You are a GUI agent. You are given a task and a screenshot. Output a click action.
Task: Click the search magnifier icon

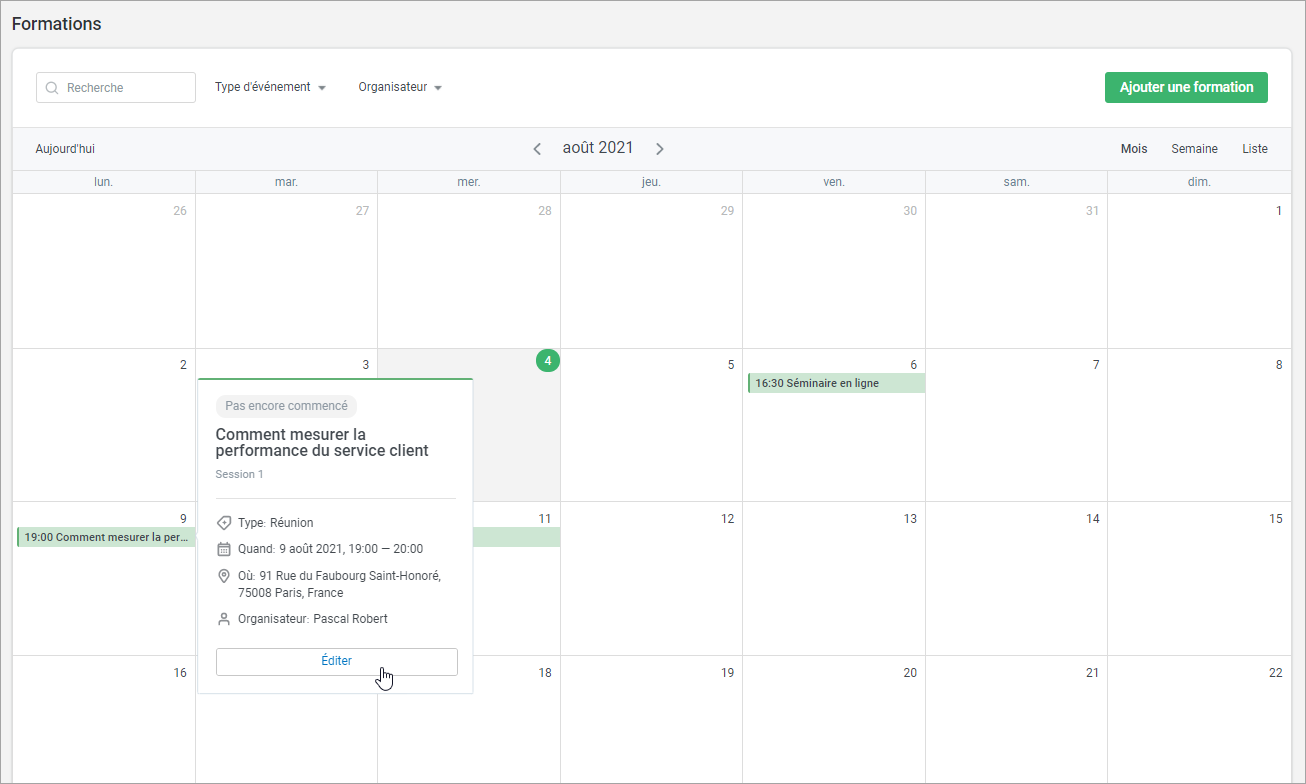tap(52, 88)
